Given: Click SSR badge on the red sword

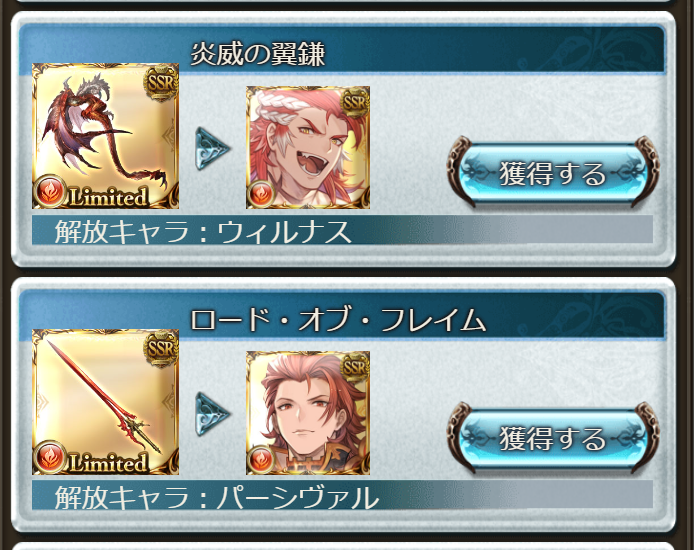Looking at the screenshot, I should click(x=161, y=348).
